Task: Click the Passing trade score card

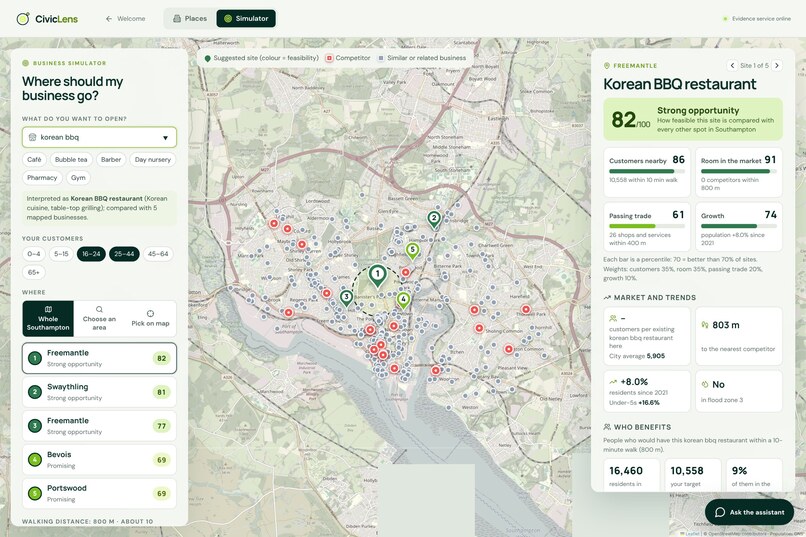Action: click(x=647, y=227)
